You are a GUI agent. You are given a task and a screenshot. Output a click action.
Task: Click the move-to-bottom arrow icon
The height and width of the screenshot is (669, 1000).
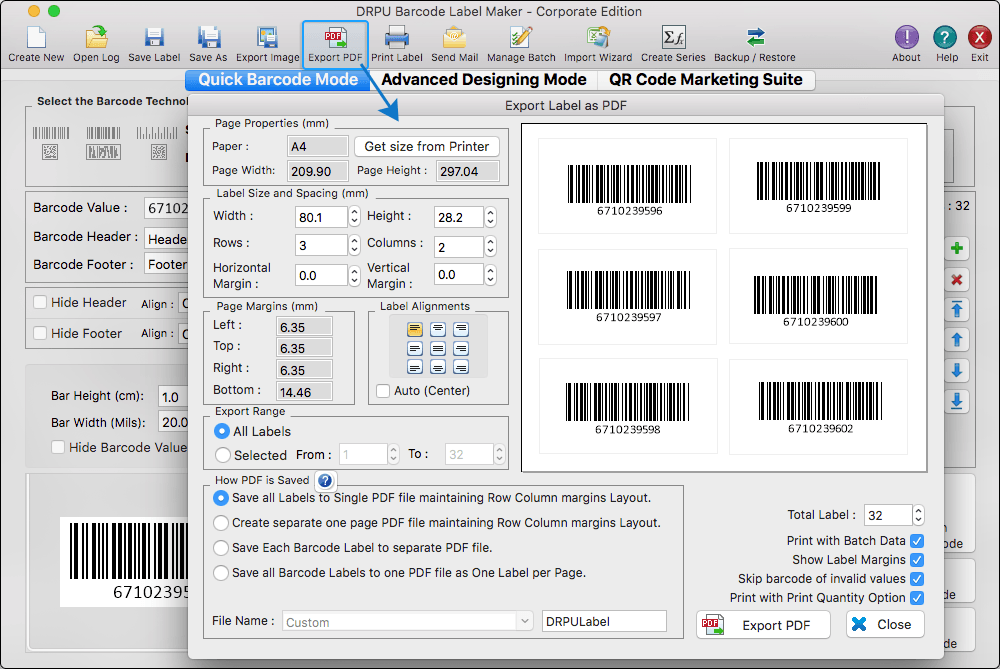click(x=957, y=401)
